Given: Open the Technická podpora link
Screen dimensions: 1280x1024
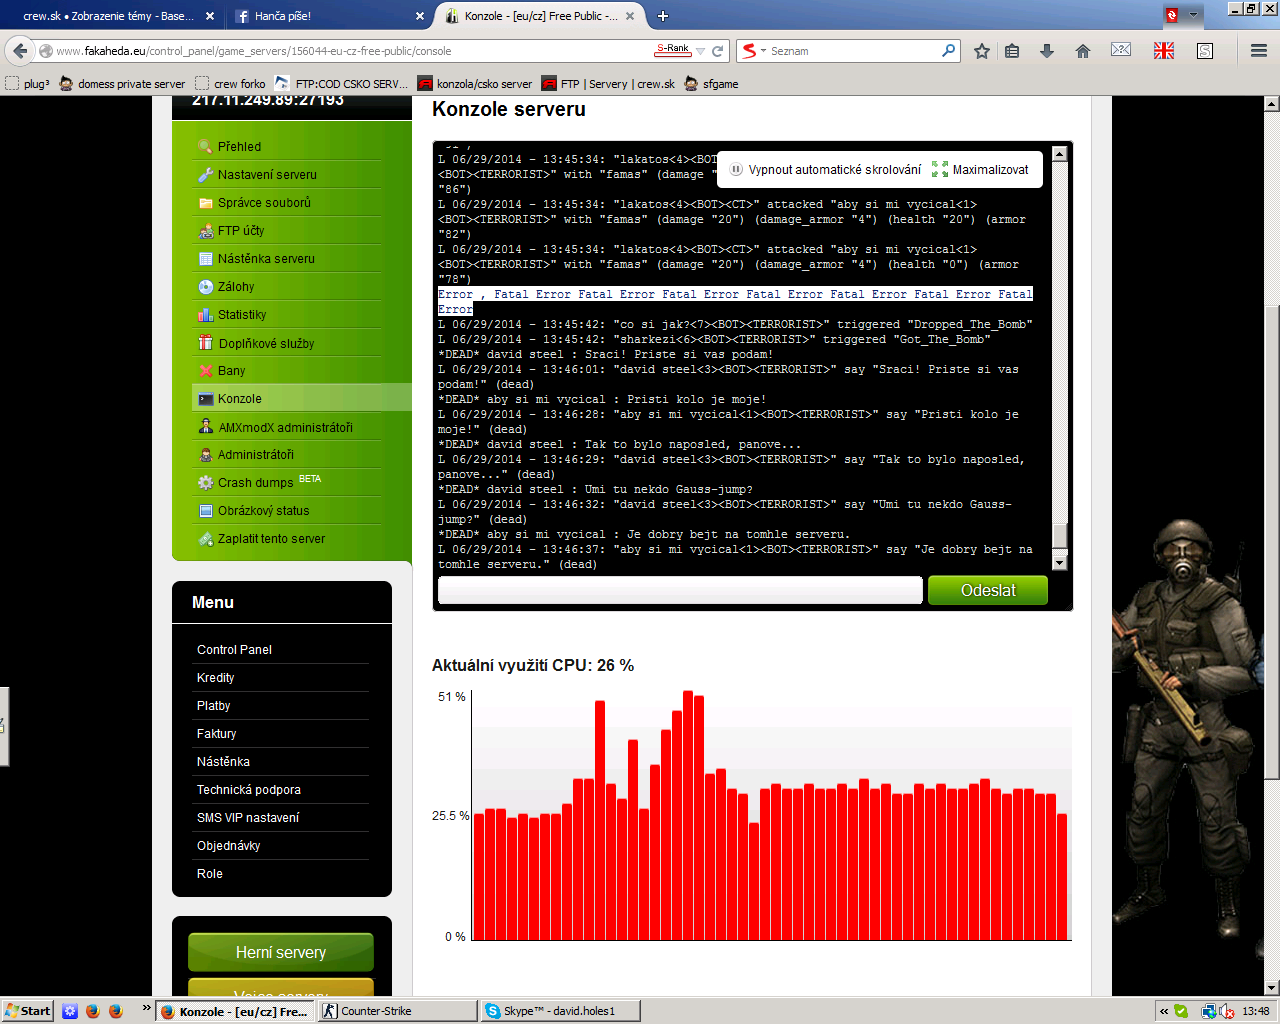Looking at the screenshot, I should point(248,790).
